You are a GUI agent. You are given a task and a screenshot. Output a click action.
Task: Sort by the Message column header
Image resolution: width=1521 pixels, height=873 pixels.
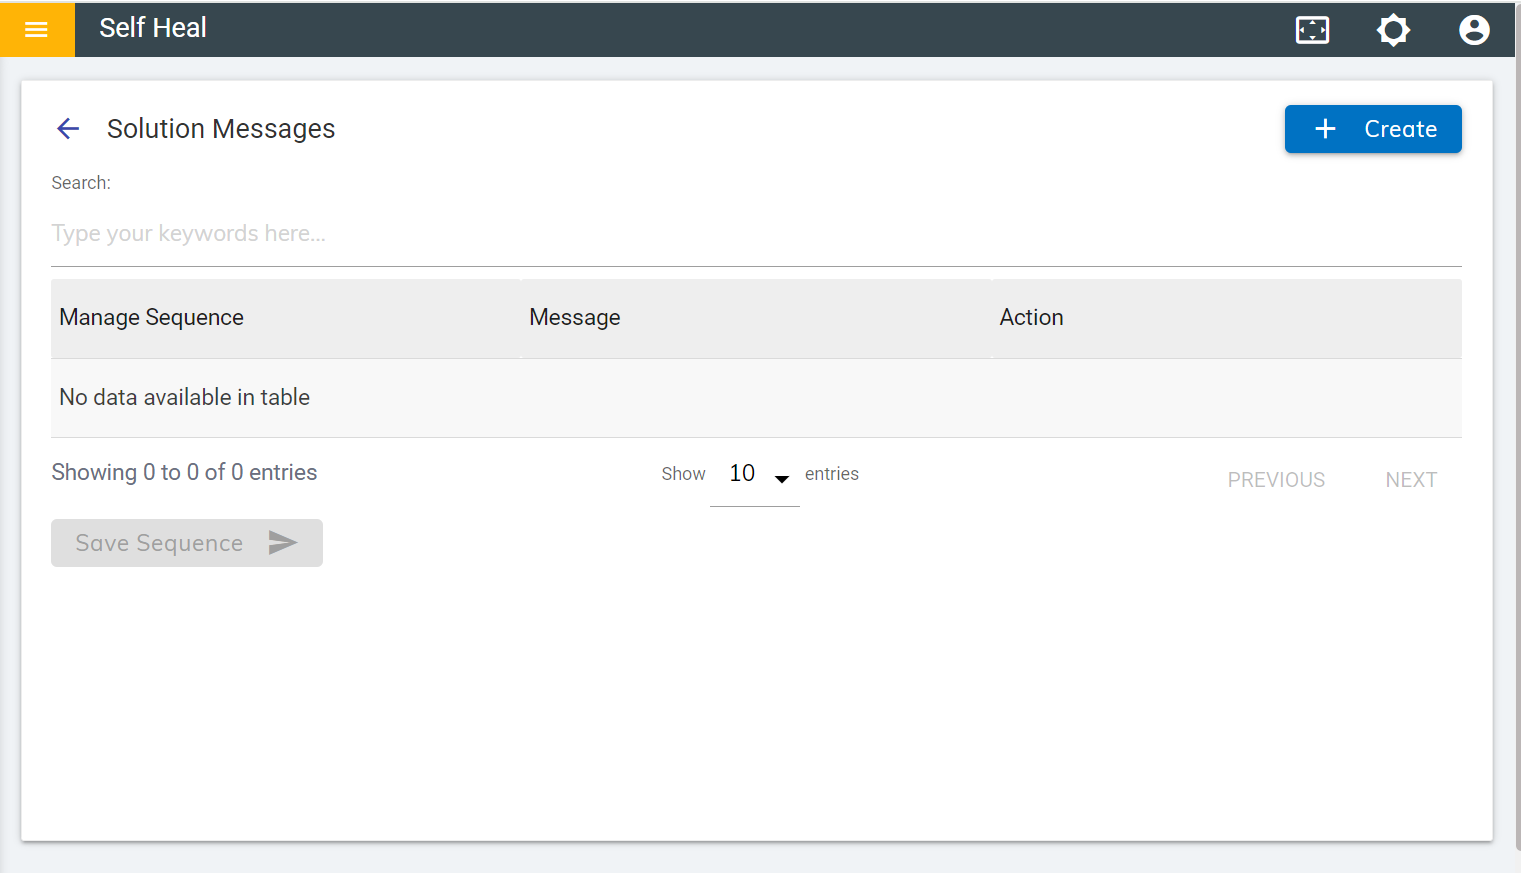tap(575, 318)
